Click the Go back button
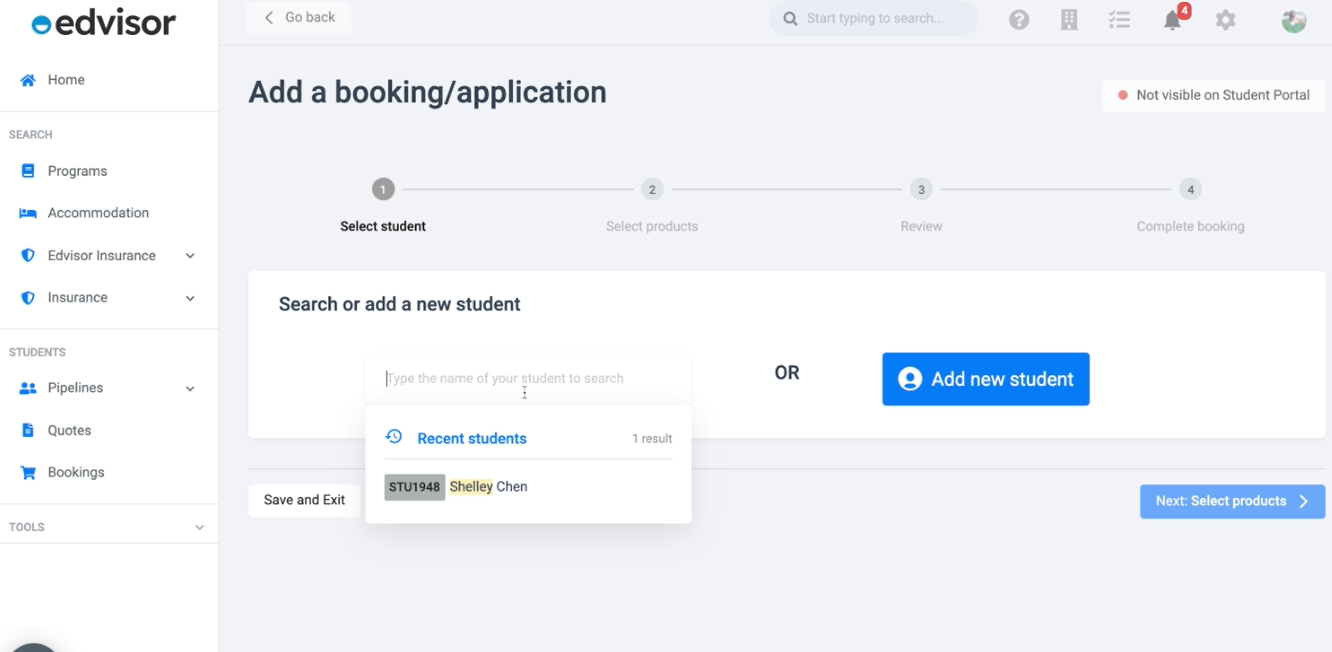The height and width of the screenshot is (652, 1332). click(299, 18)
